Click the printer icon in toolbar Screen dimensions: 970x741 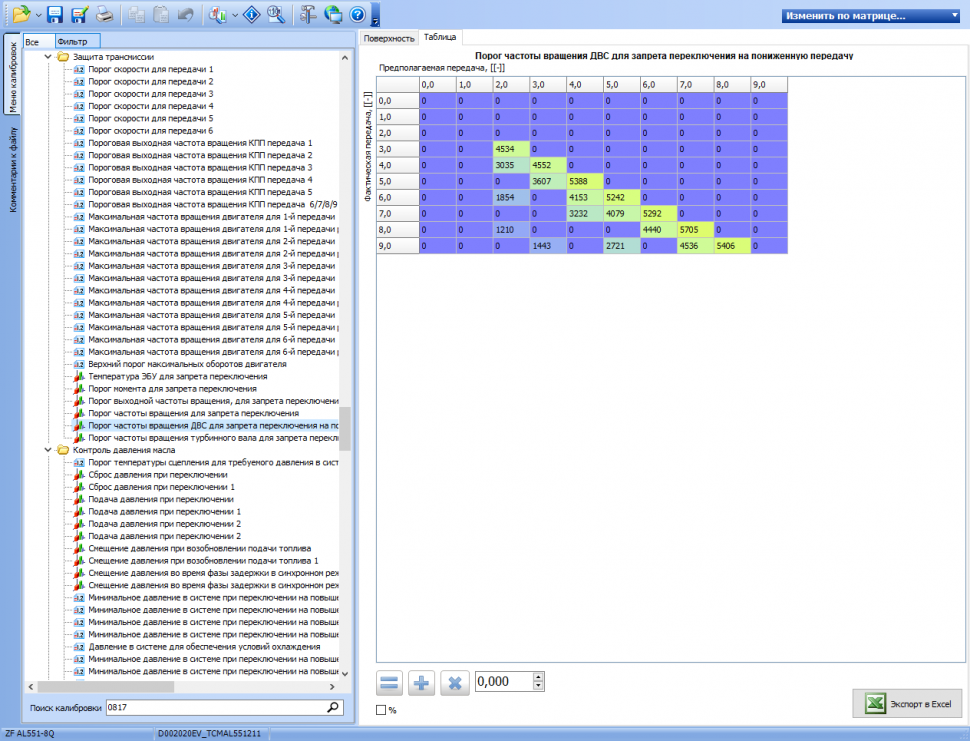tap(105, 14)
